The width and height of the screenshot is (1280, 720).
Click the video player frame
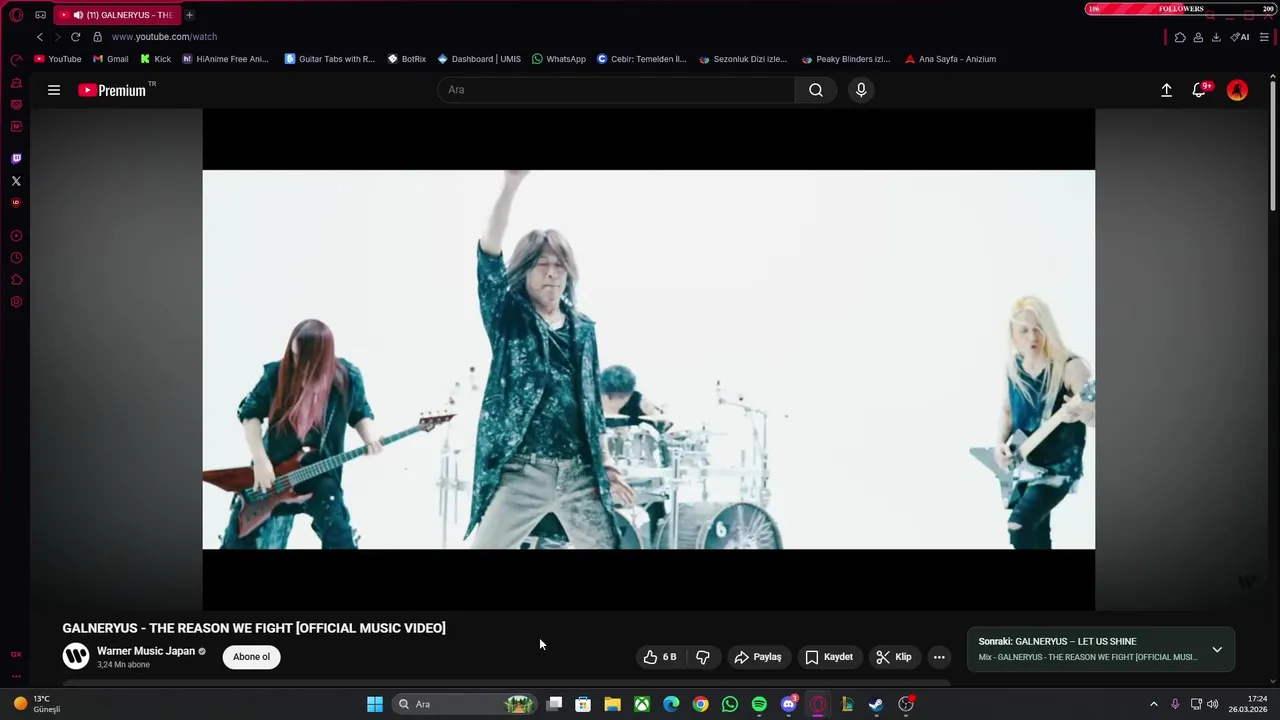[x=649, y=359]
